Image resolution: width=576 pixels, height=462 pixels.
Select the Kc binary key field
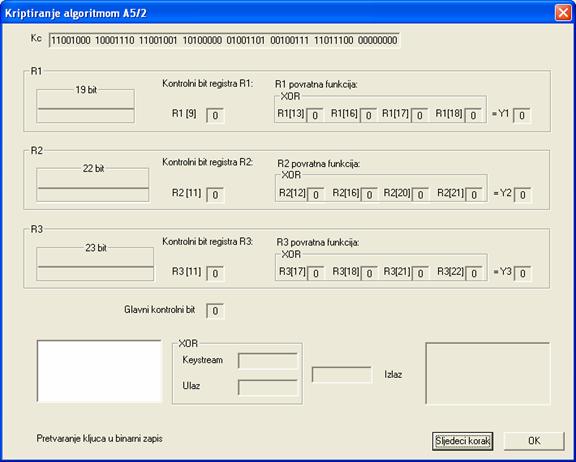click(224, 40)
